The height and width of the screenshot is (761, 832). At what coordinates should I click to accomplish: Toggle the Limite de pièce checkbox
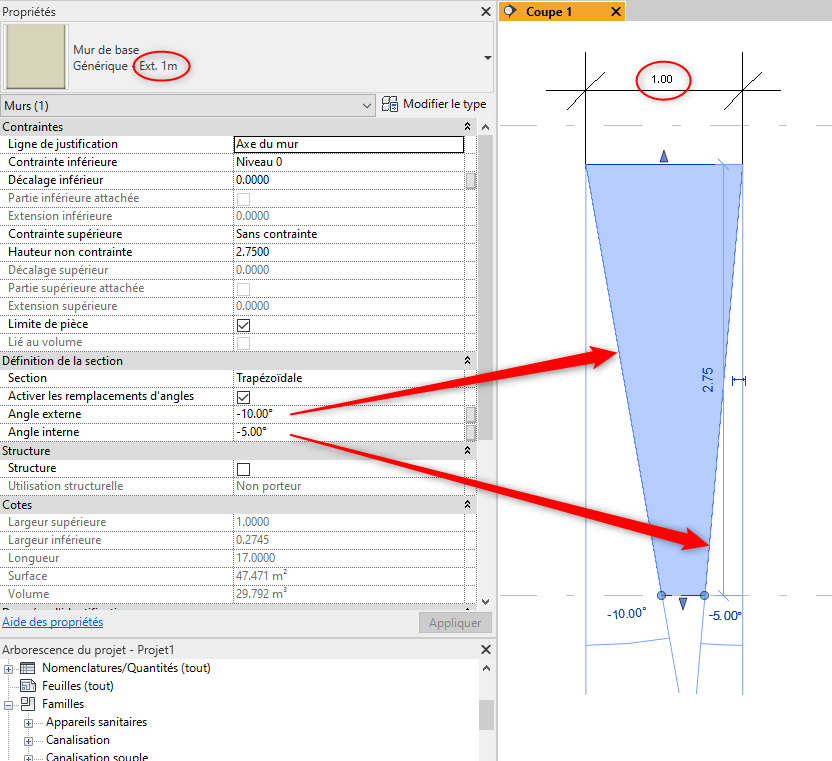pyautogui.click(x=243, y=325)
